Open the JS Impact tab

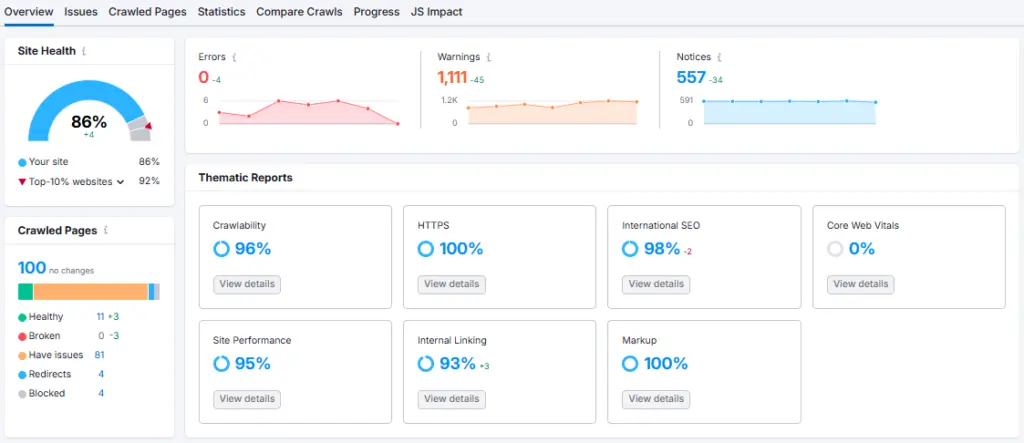(436, 12)
